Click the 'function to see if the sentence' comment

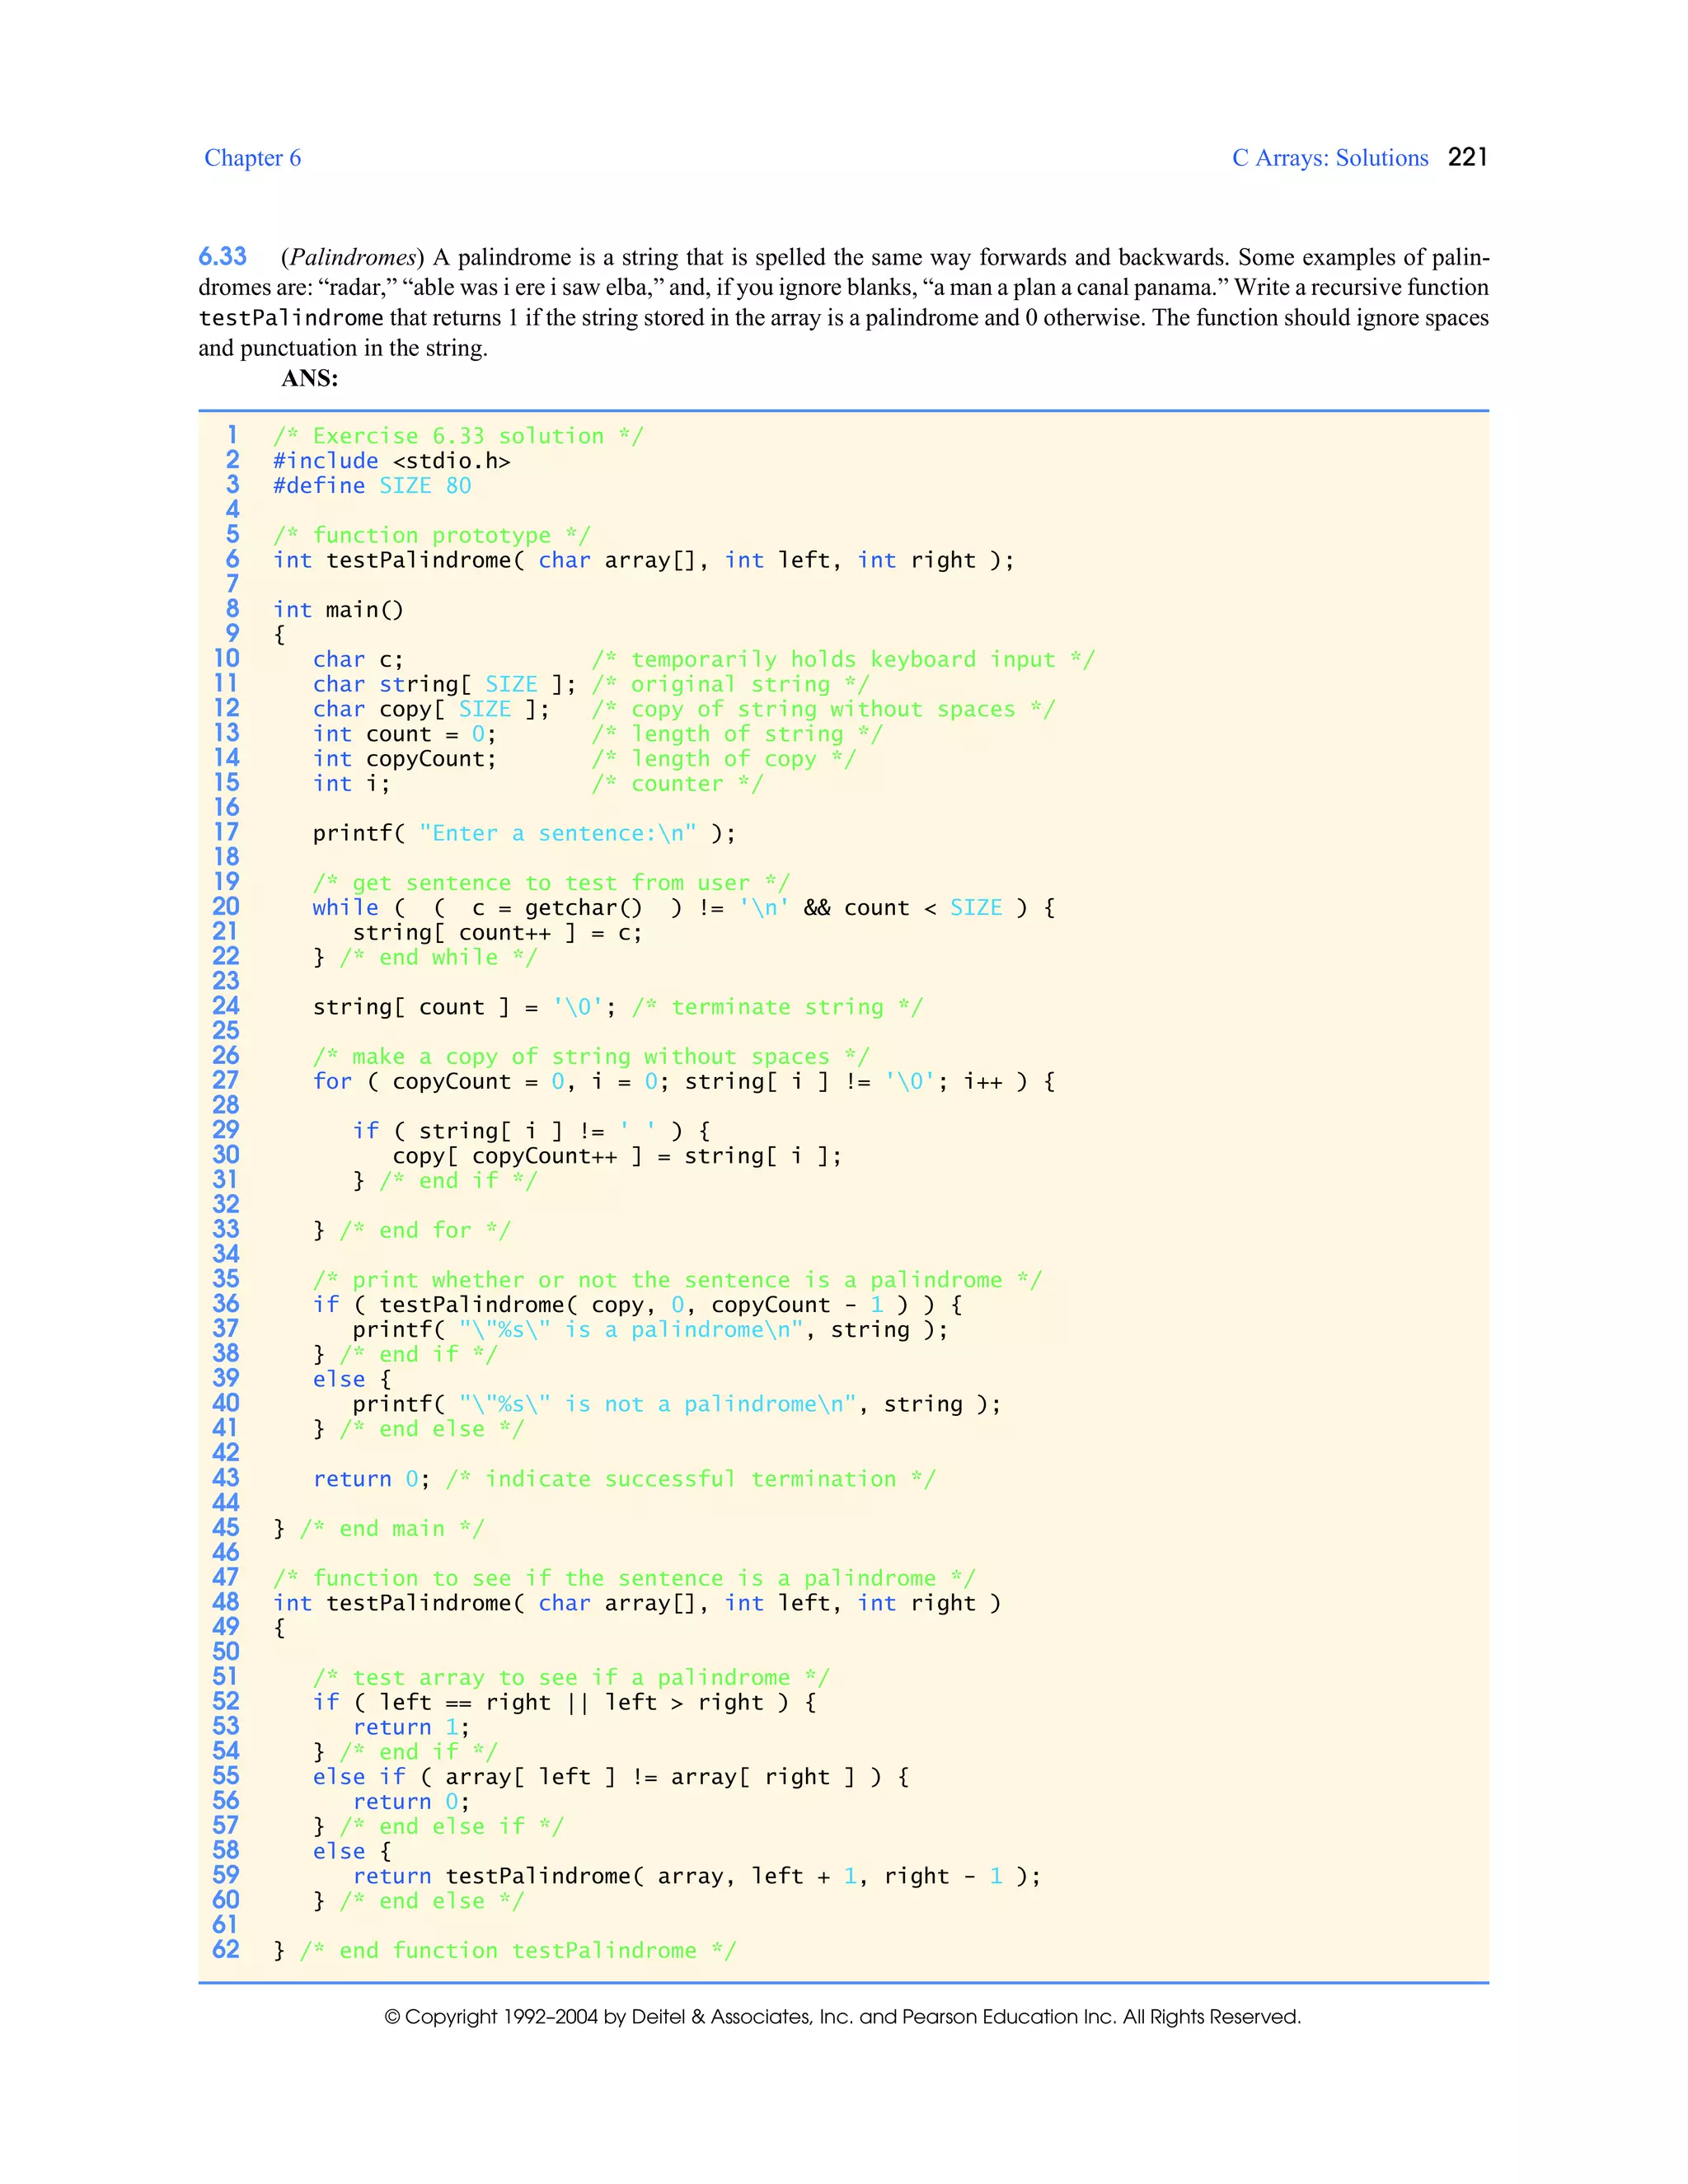coord(624,1578)
